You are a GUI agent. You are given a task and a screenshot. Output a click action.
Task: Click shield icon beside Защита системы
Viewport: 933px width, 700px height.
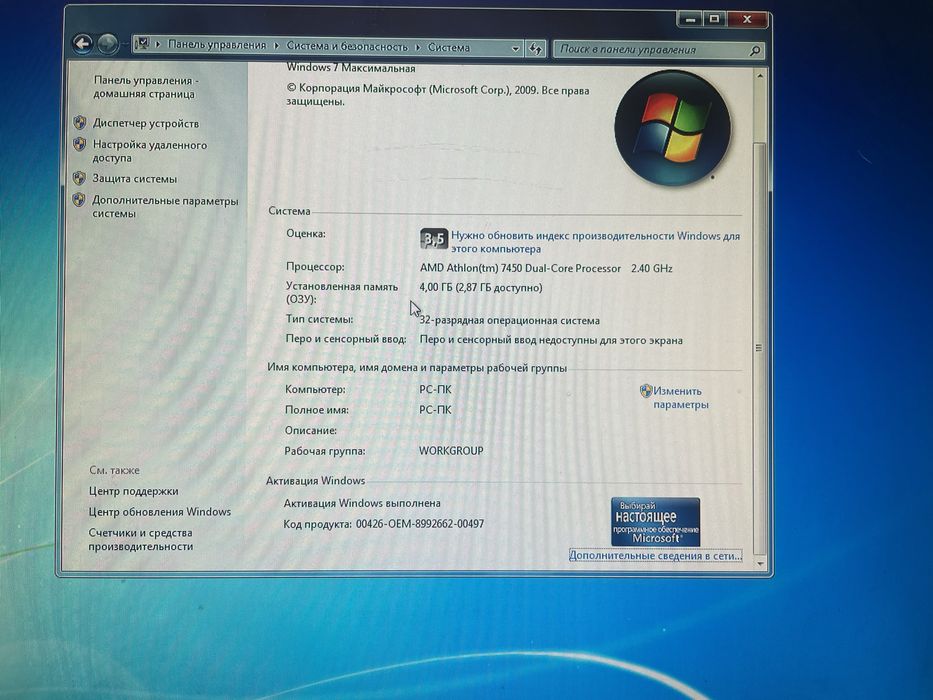click(79, 178)
